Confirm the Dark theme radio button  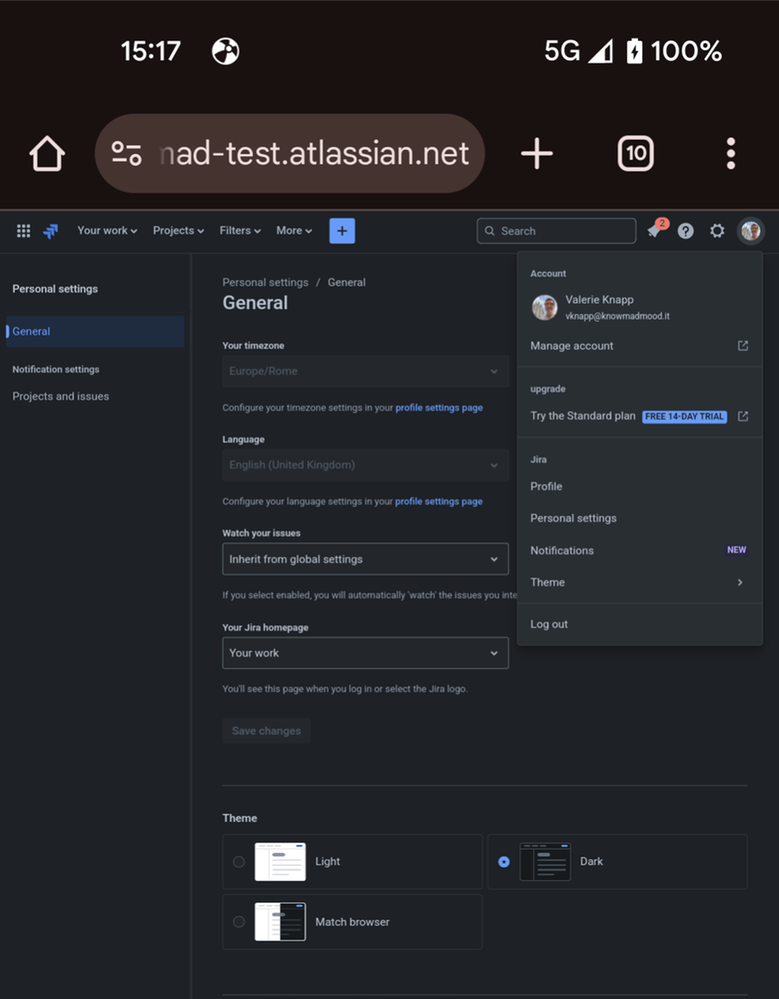[x=503, y=861]
